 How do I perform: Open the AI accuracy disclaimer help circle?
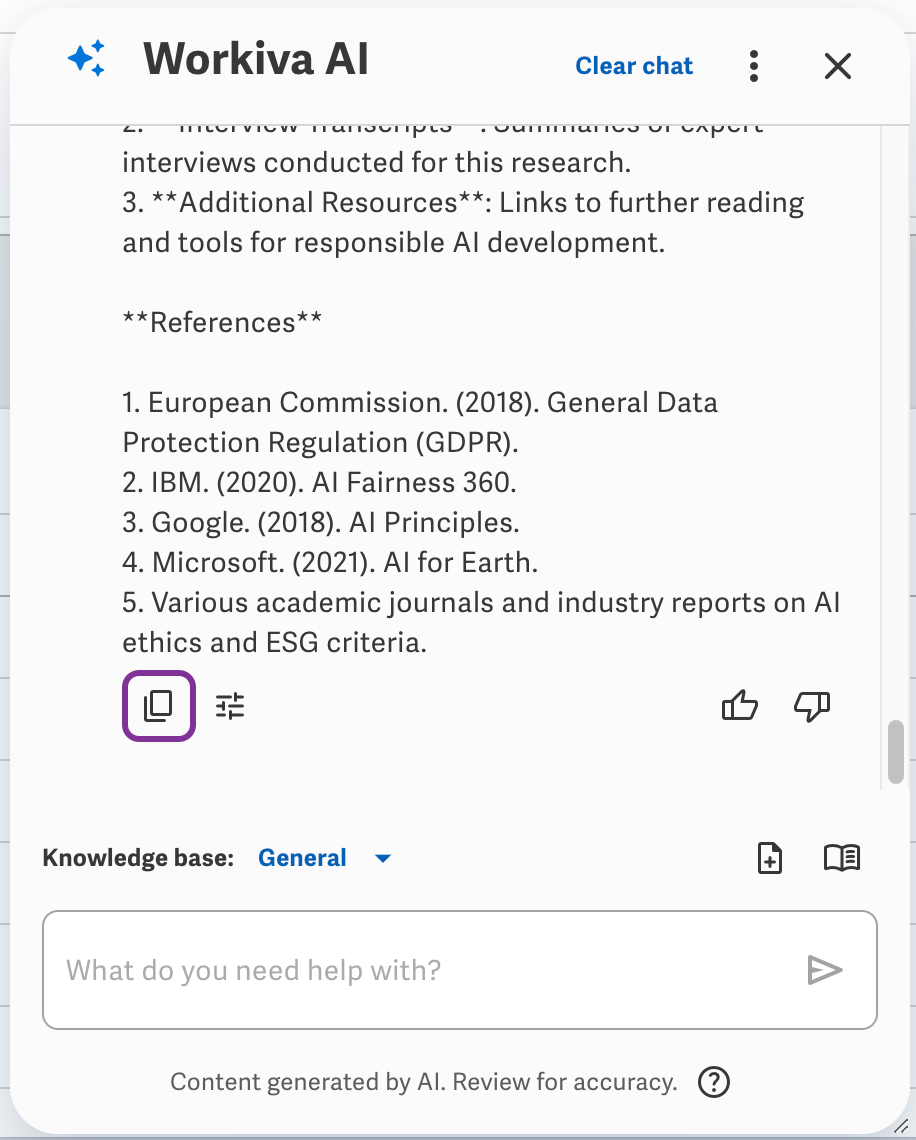tap(713, 1081)
